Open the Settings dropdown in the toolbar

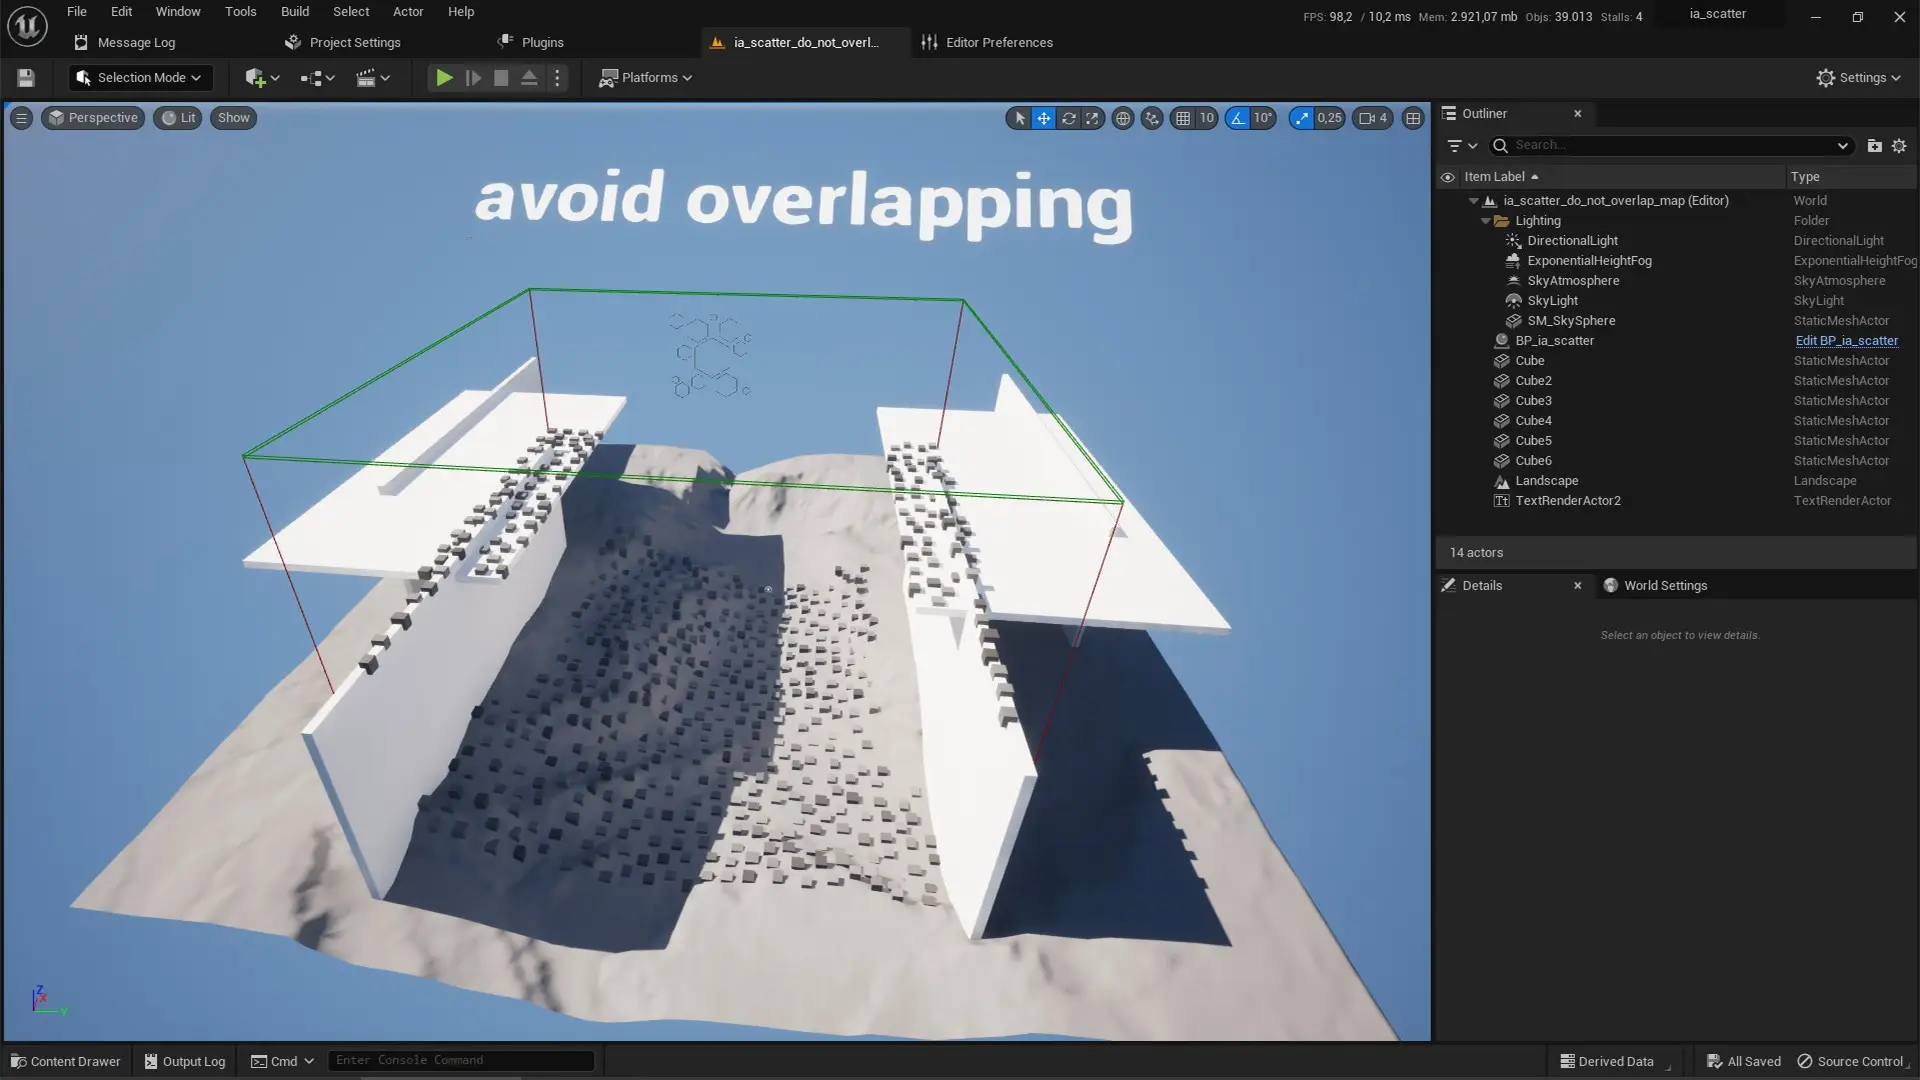pyautogui.click(x=1858, y=78)
